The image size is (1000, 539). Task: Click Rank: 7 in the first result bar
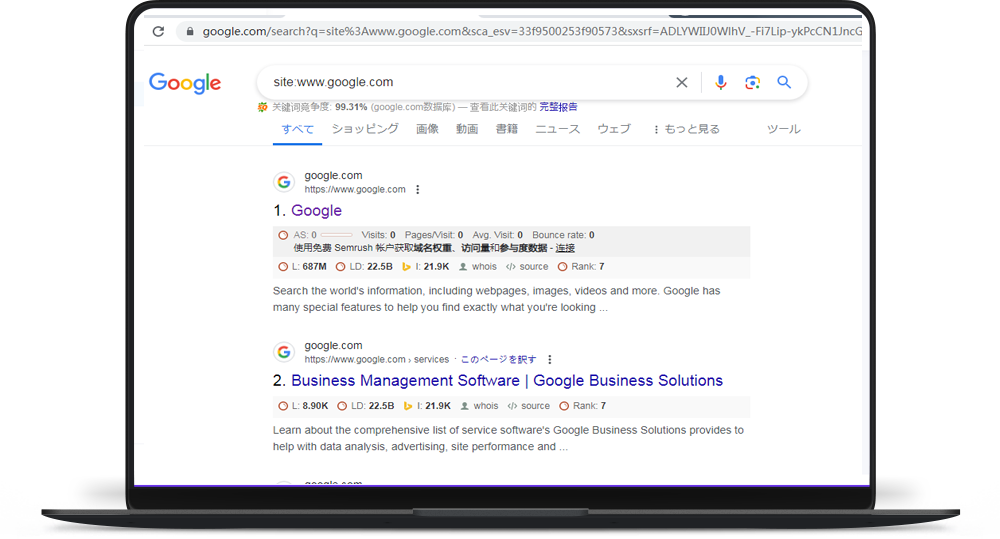point(581,267)
